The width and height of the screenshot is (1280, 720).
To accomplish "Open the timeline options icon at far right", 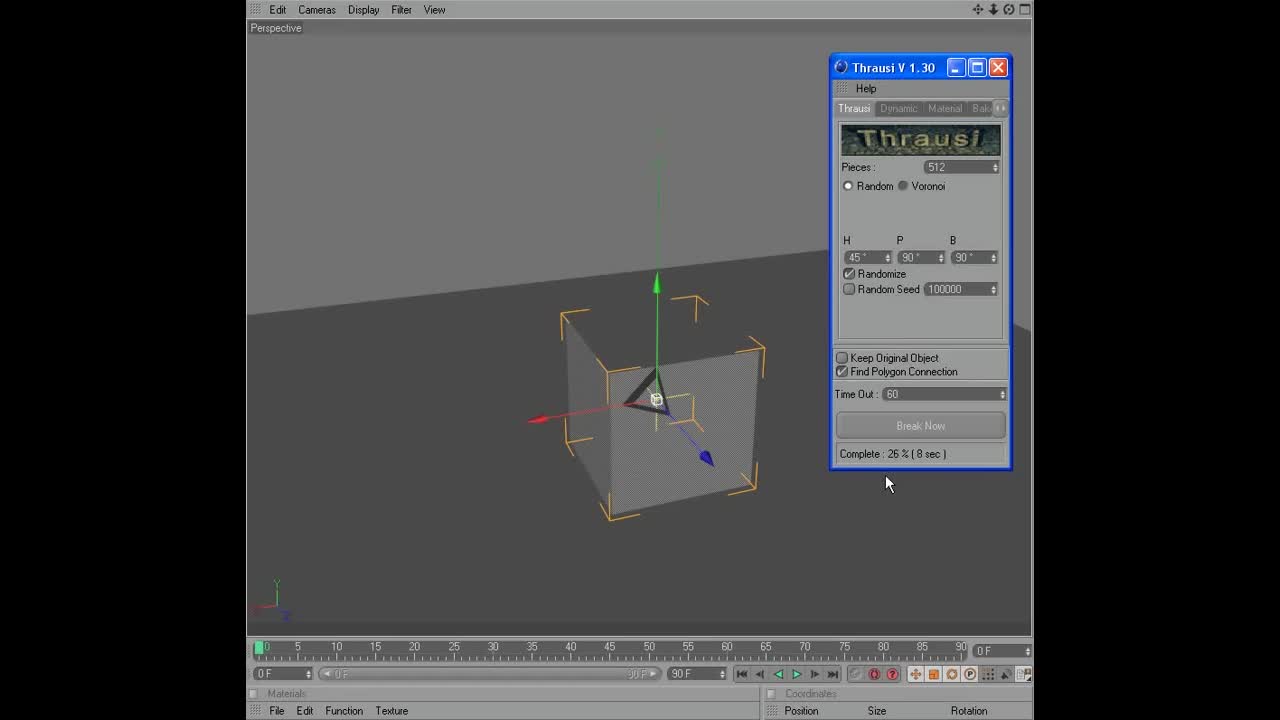I will coord(1024,674).
